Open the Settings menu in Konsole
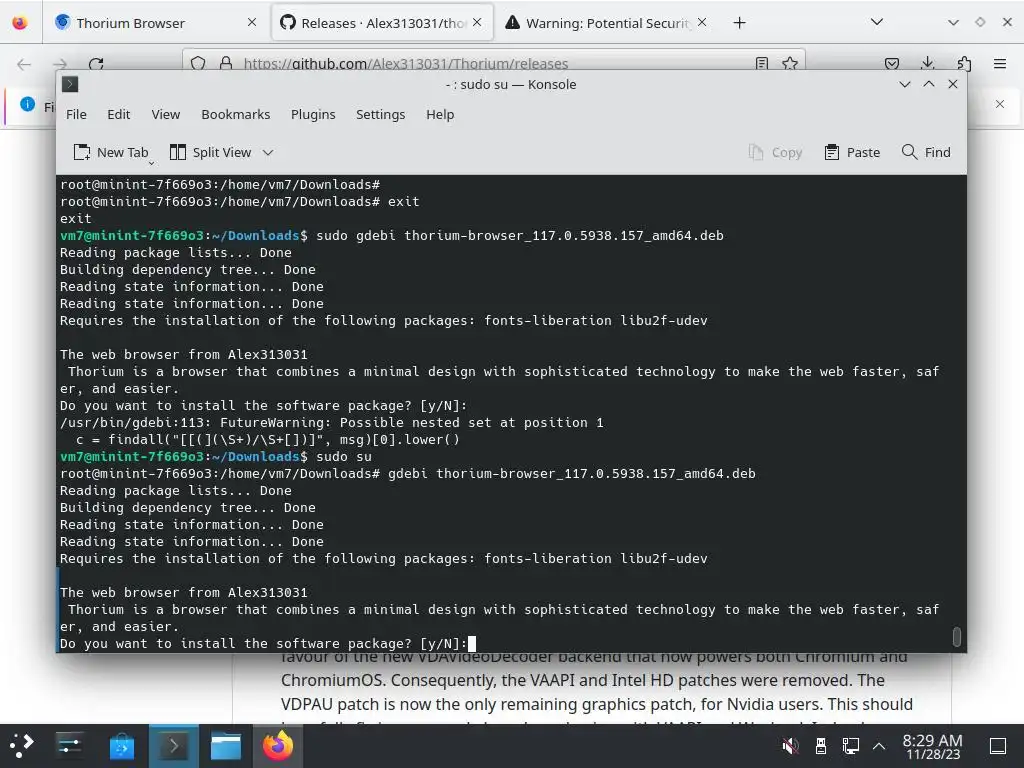The image size is (1024, 768). coord(380,114)
